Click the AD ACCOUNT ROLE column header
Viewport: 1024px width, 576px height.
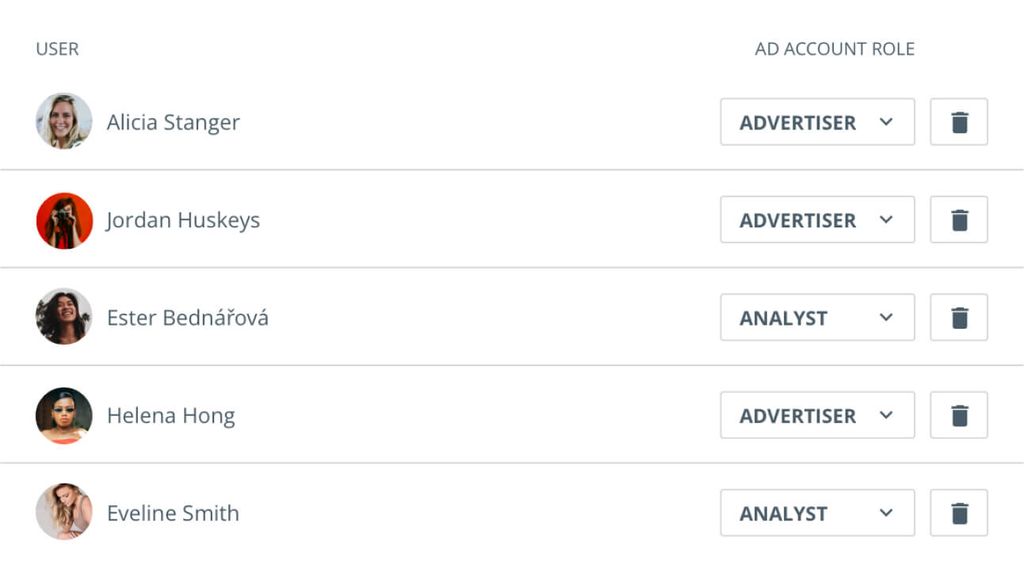[834, 49]
